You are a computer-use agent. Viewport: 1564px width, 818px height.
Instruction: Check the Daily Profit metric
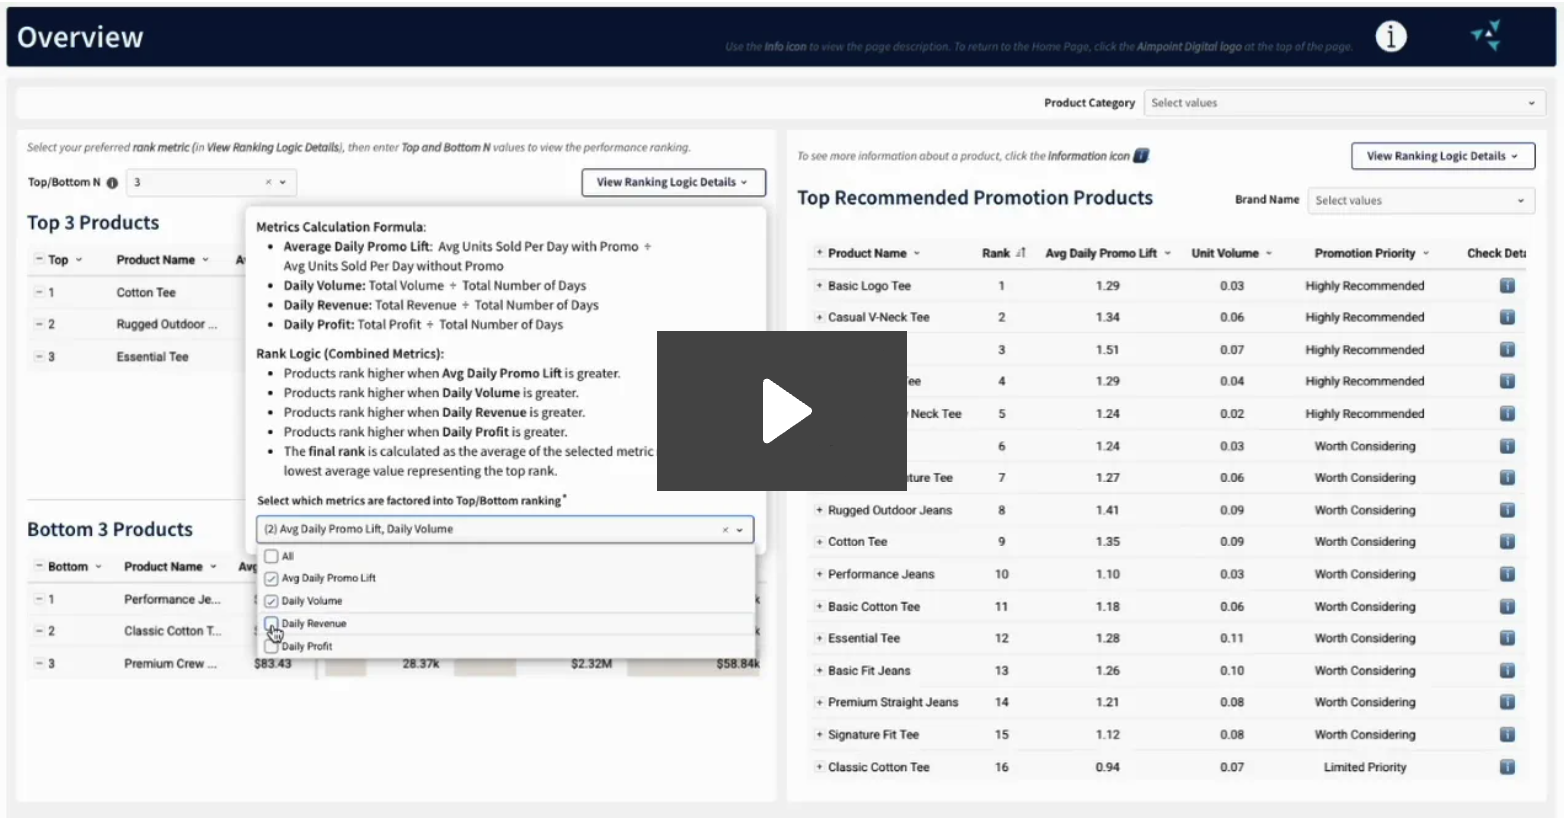pos(271,645)
